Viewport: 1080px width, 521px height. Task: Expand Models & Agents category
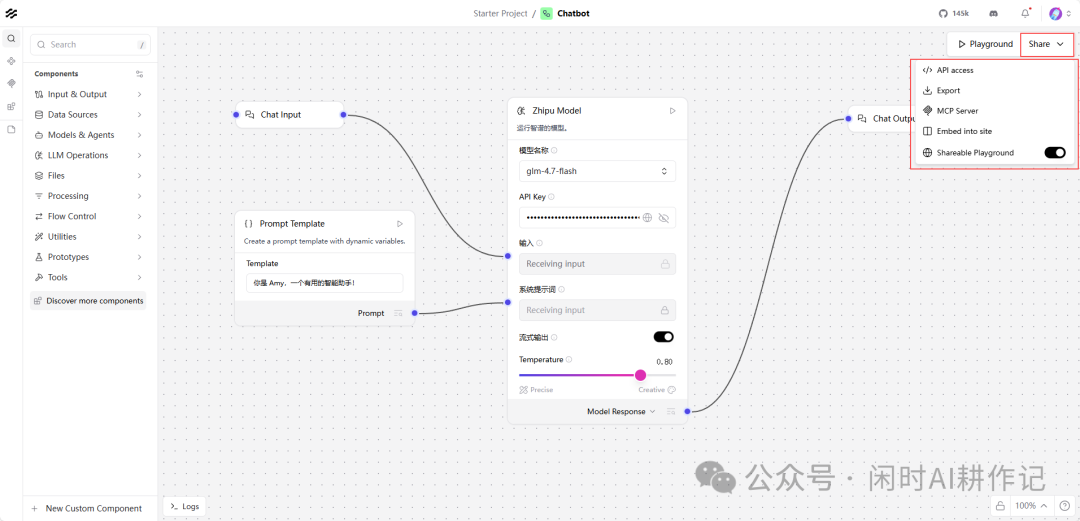tap(90, 135)
